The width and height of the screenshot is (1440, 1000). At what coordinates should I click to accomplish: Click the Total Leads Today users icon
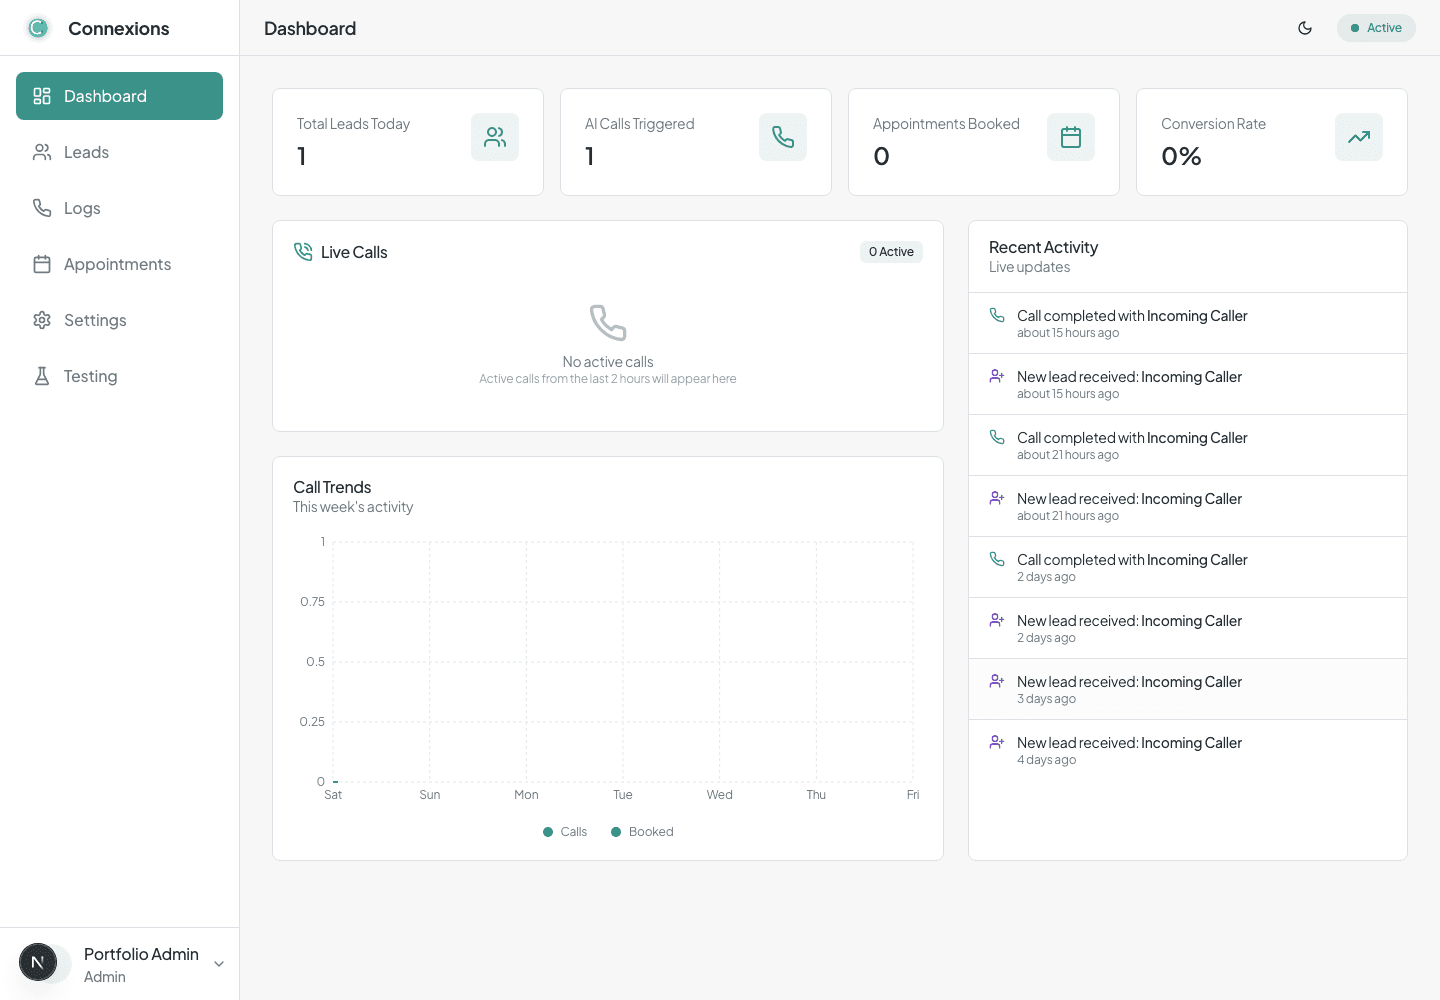(495, 137)
